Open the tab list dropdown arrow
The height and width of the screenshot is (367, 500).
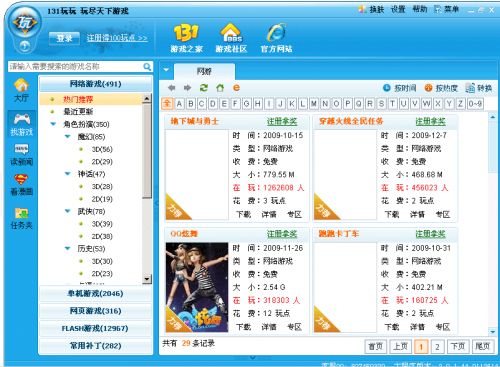[x=166, y=70]
